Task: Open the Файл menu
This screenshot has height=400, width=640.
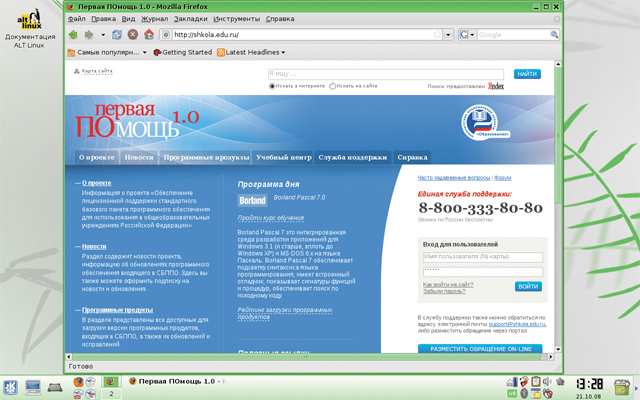Action: tap(76, 19)
